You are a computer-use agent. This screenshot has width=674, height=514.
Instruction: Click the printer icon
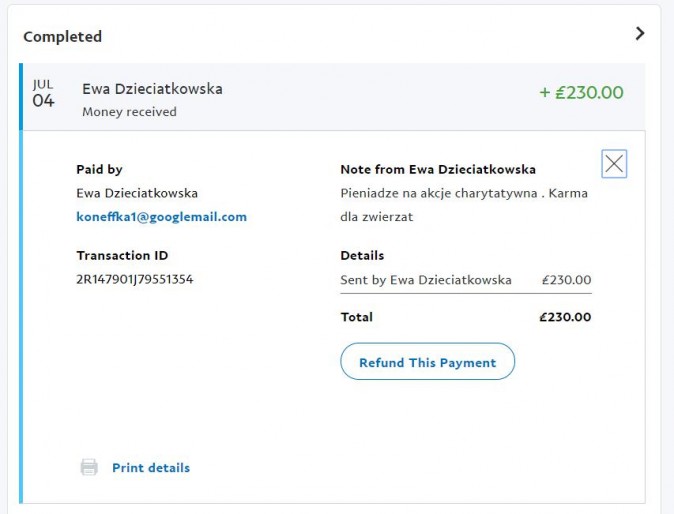(x=89, y=467)
